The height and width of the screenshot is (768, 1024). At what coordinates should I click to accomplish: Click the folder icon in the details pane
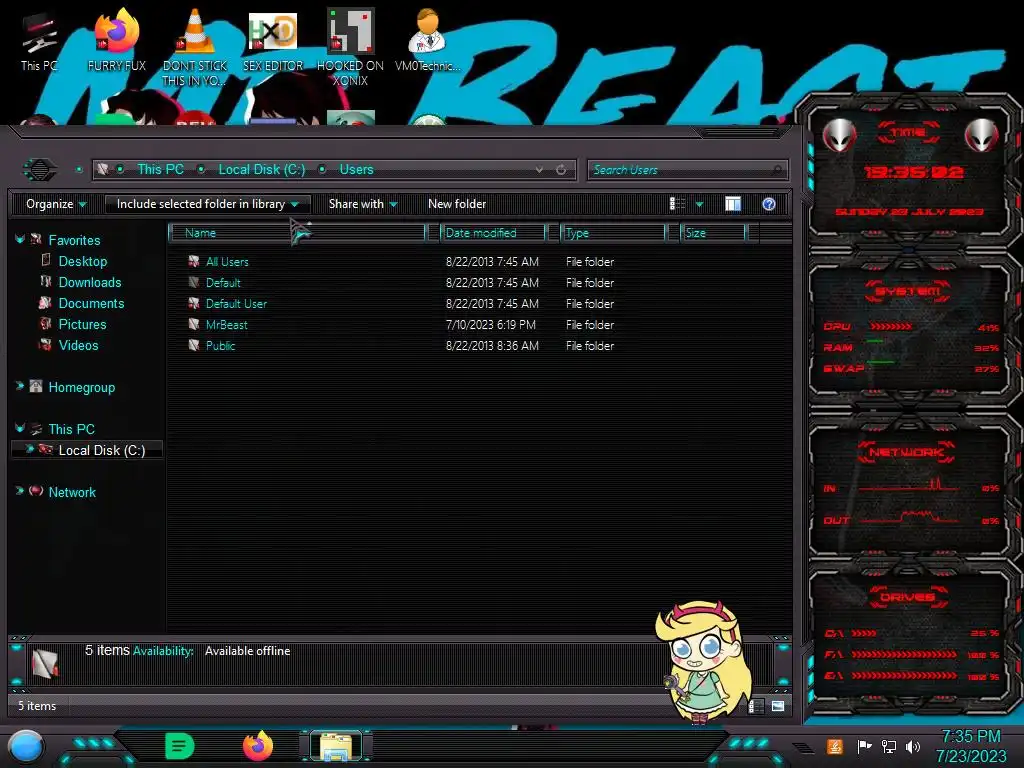tap(45, 664)
